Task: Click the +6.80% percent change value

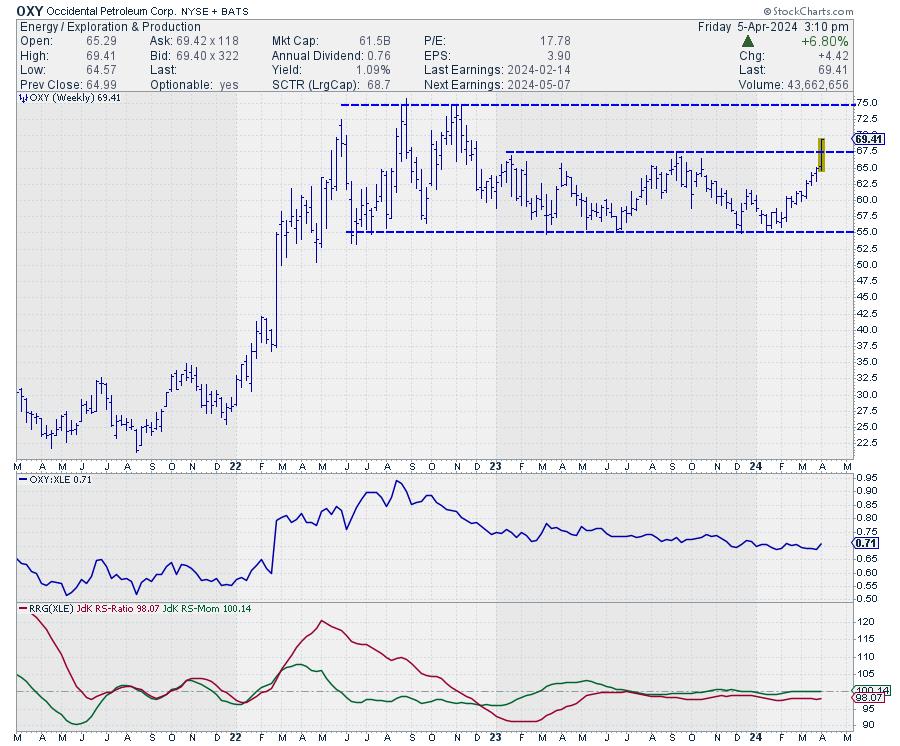Action: [x=829, y=41]
